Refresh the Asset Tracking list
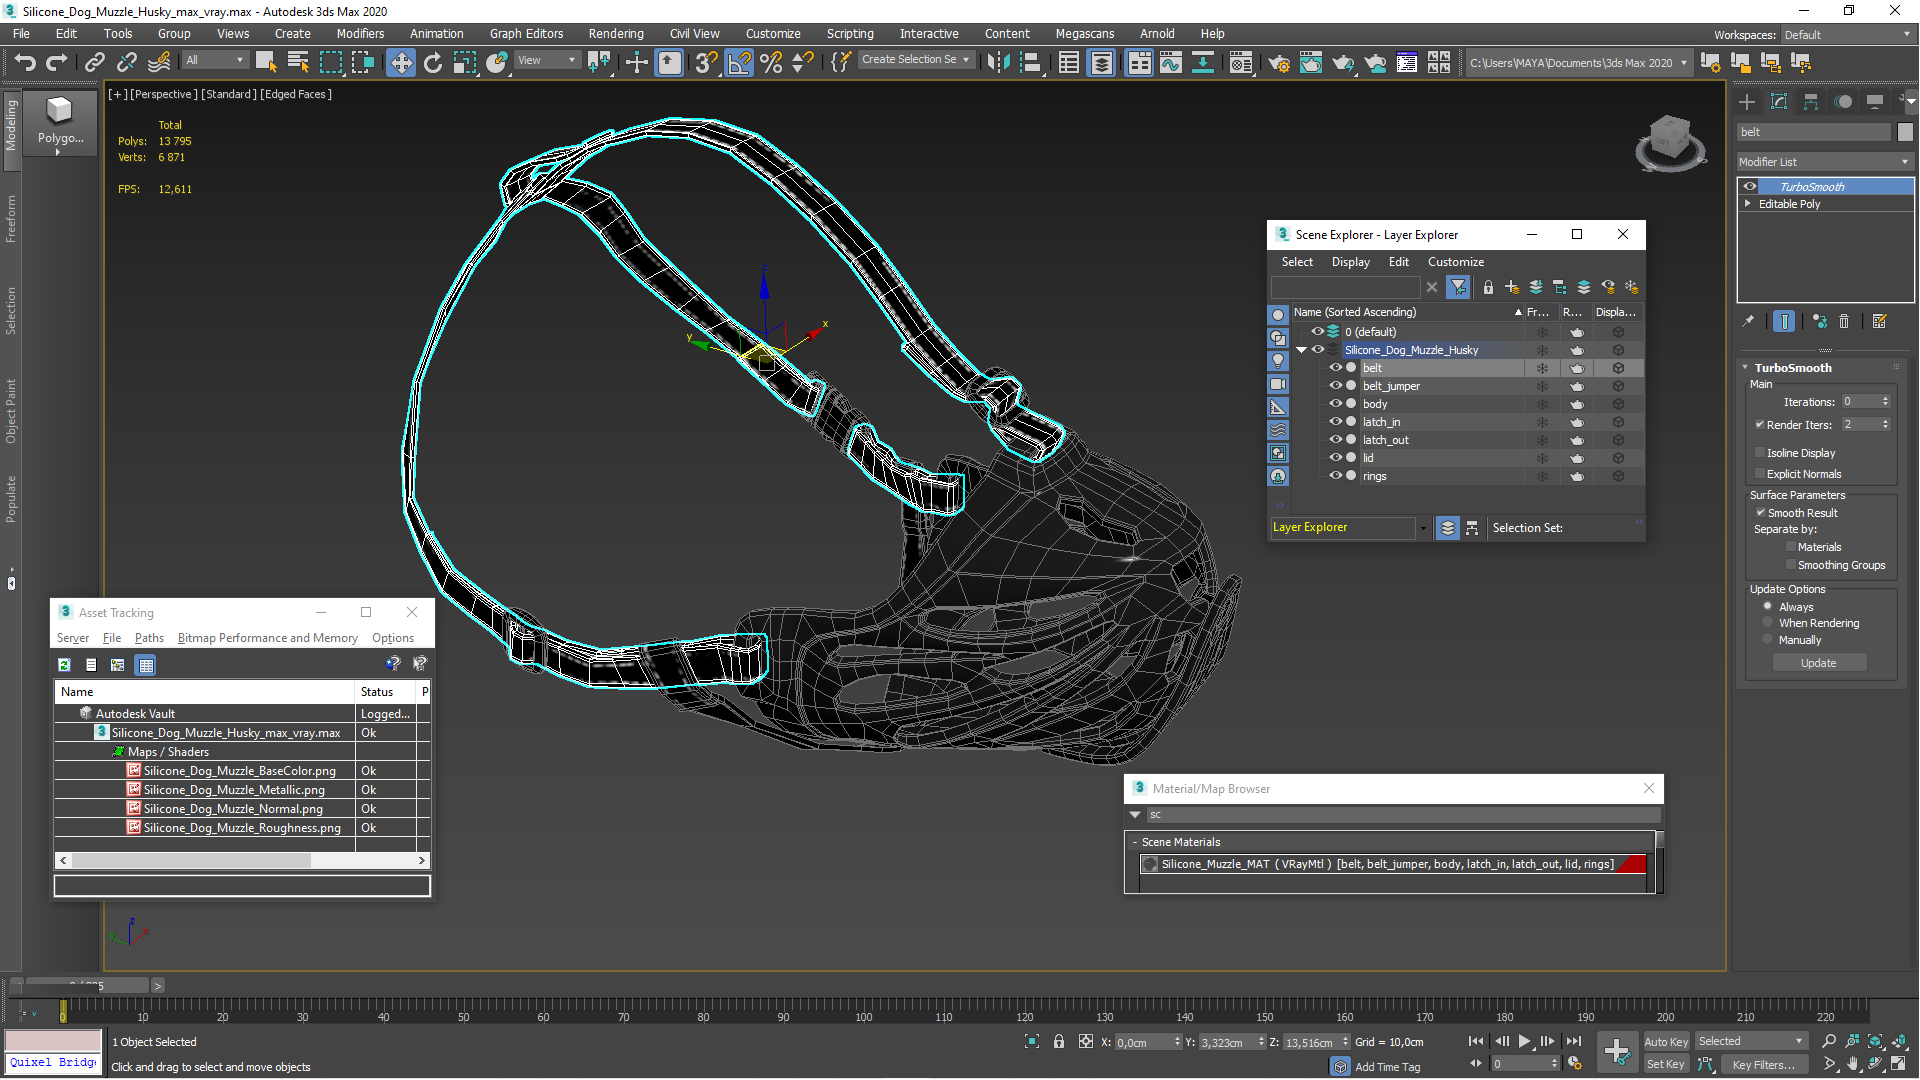1920x1080 pixels. [x=64, y=665]
